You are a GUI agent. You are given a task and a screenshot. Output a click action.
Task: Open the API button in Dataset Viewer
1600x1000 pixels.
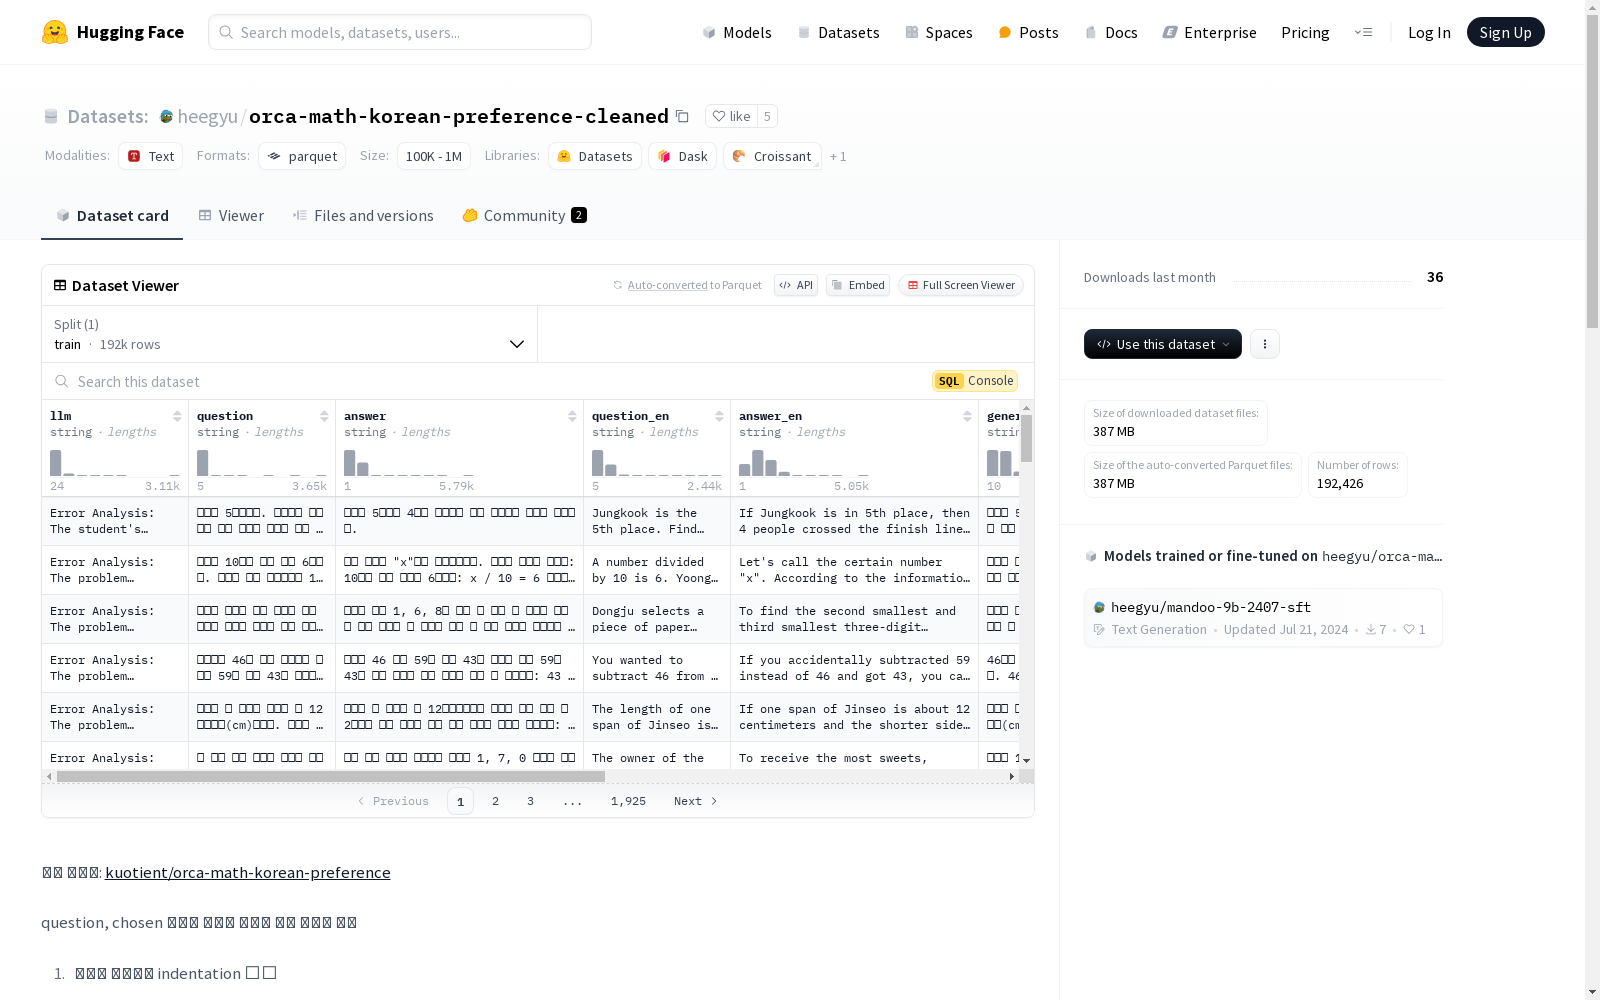tap(796, 285)
